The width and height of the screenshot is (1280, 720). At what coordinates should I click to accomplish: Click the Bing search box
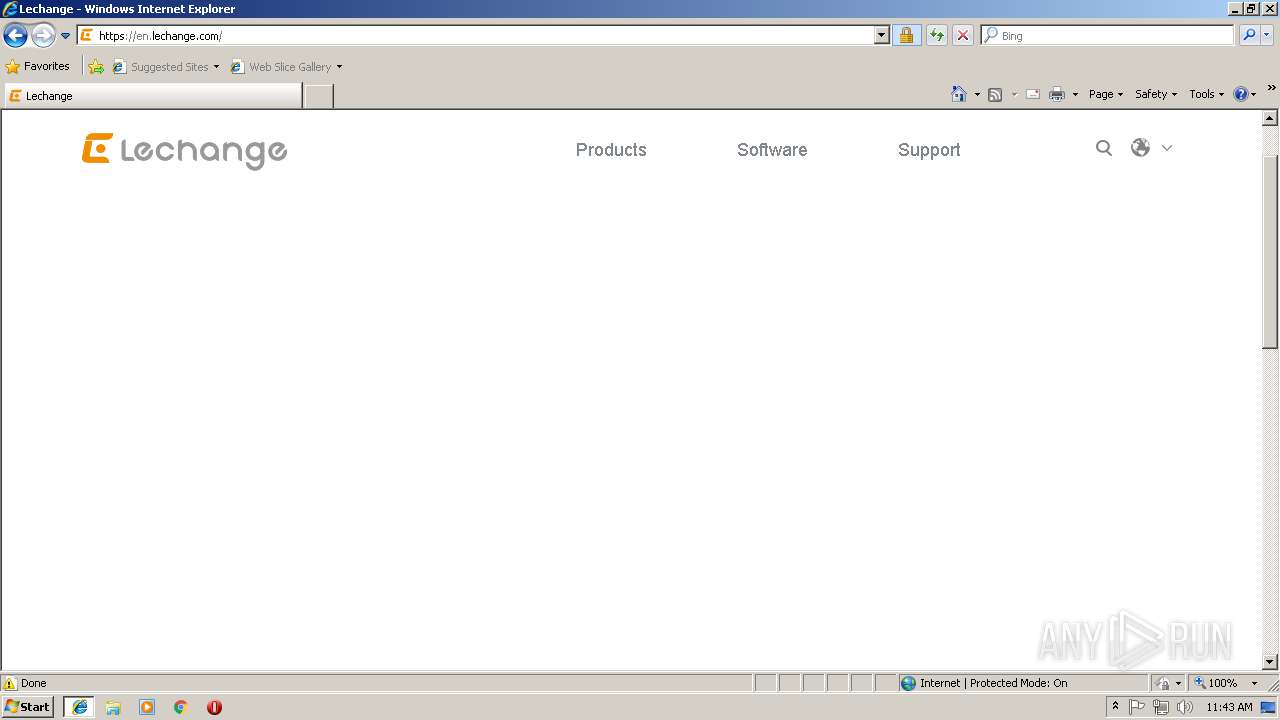(1107, 36)
